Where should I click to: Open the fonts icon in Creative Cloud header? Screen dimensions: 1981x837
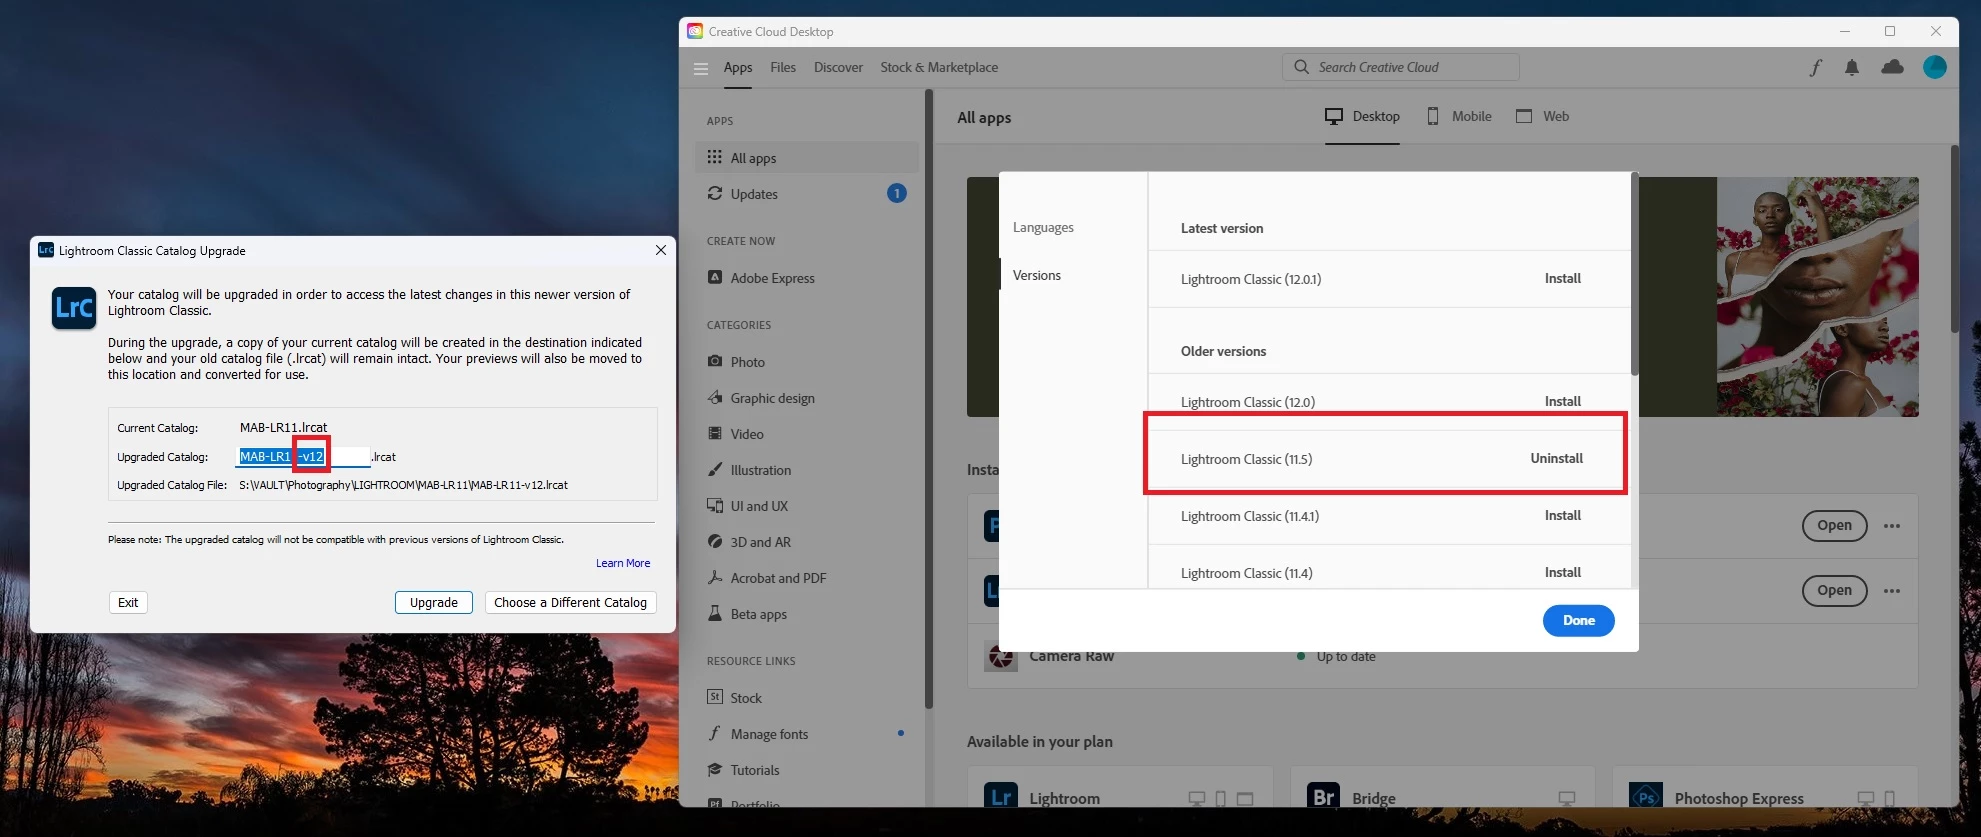1816,67
